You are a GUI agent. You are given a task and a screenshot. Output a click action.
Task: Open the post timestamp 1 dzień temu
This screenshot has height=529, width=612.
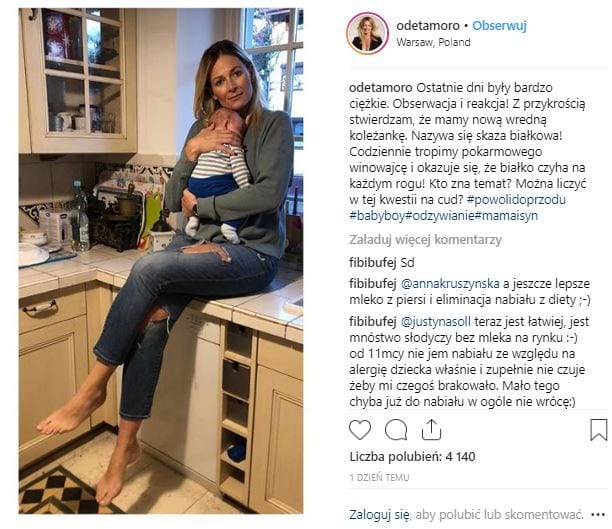(x=379, y=477)
